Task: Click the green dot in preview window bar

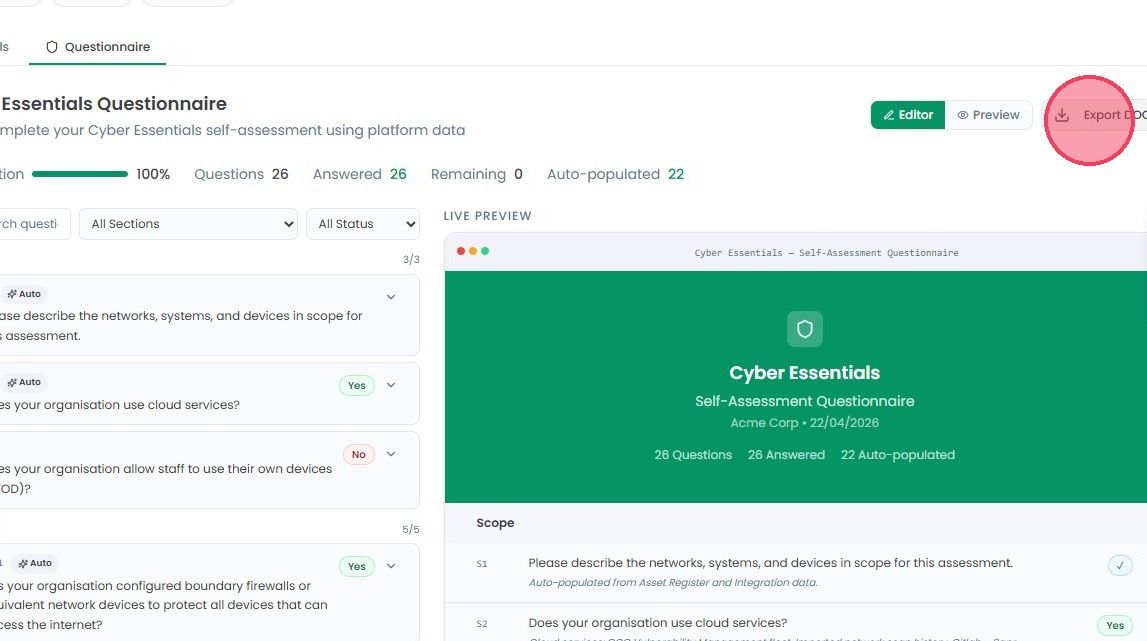Action: 485,251
